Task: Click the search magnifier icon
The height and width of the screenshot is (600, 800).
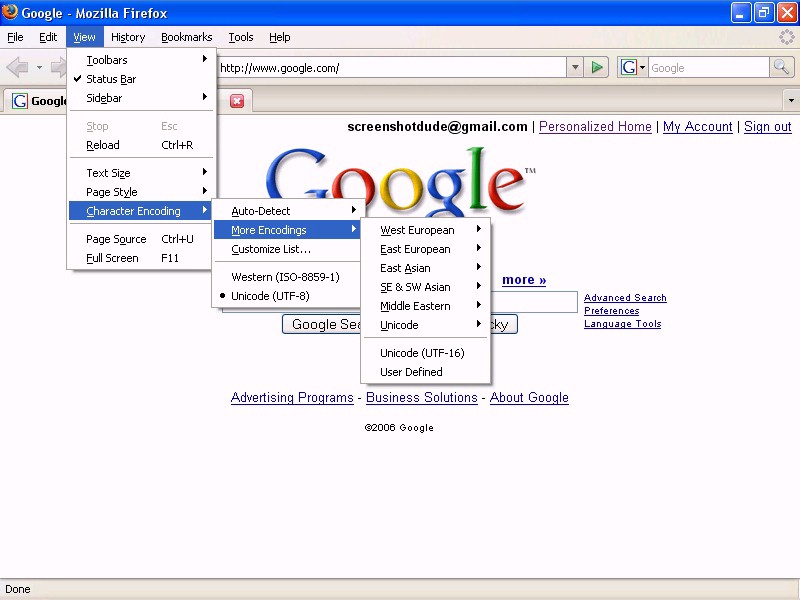Action: [782, 68]
